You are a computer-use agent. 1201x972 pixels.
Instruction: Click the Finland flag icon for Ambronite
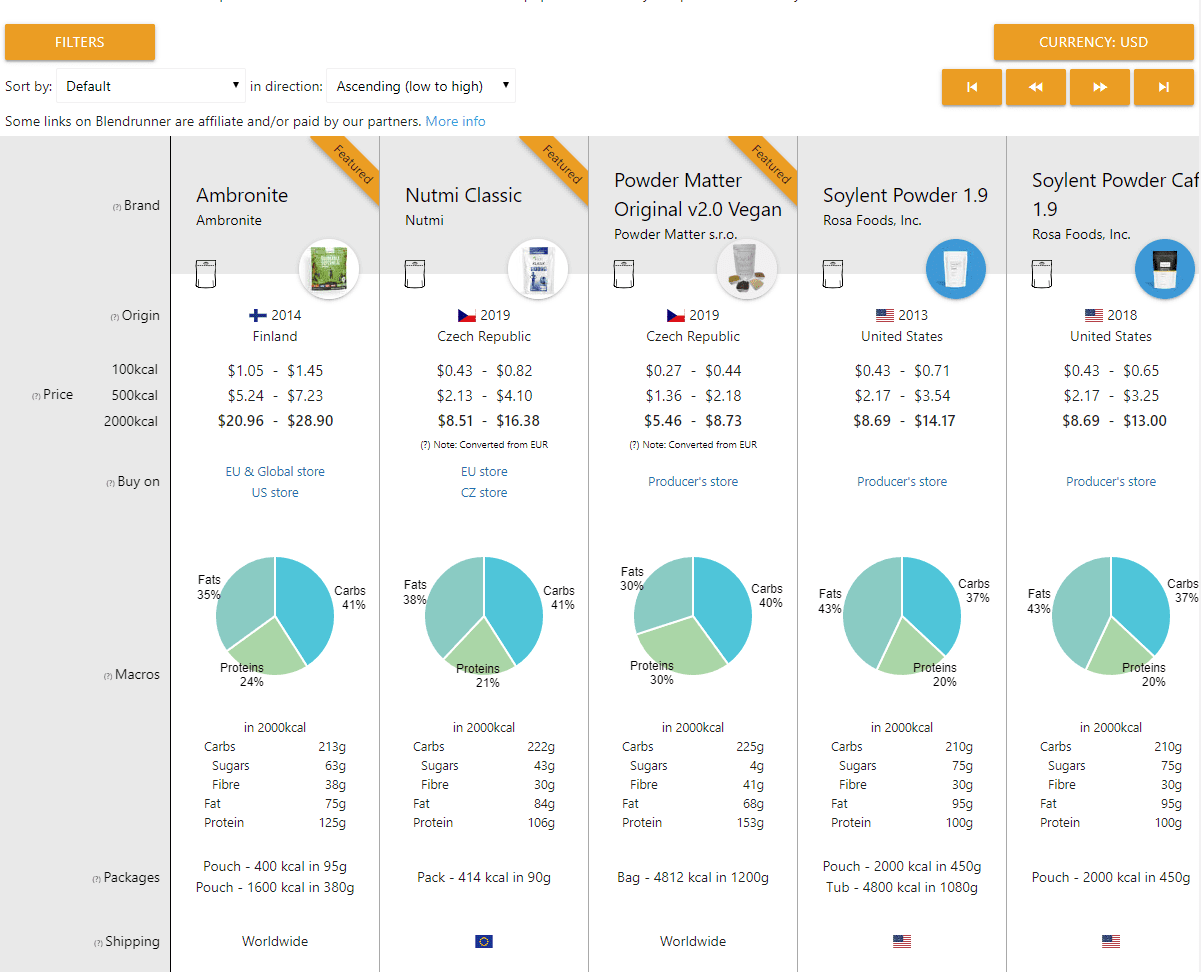(x=258, y=315)
